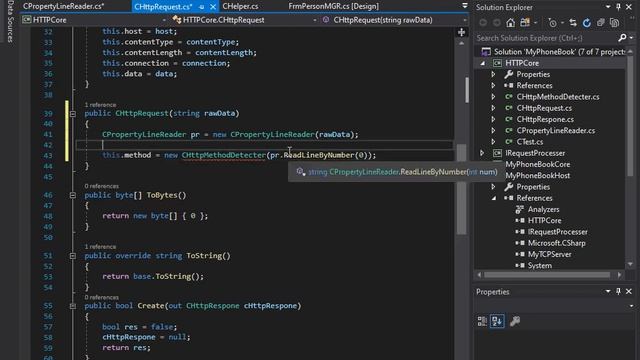The image size is (640, 360).
Task: Select Microsoft.CSharp reference
Action: [x=556, y=243]
